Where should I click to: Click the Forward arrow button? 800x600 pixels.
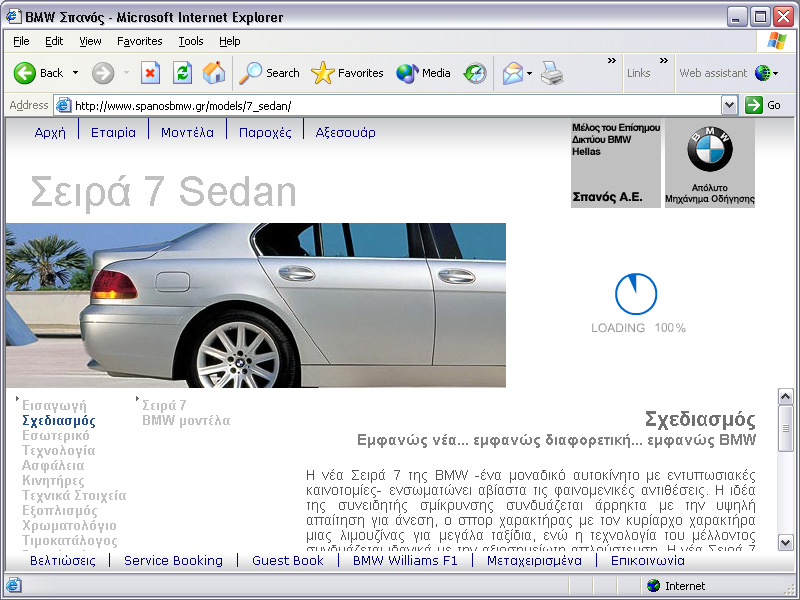point(103,73)
